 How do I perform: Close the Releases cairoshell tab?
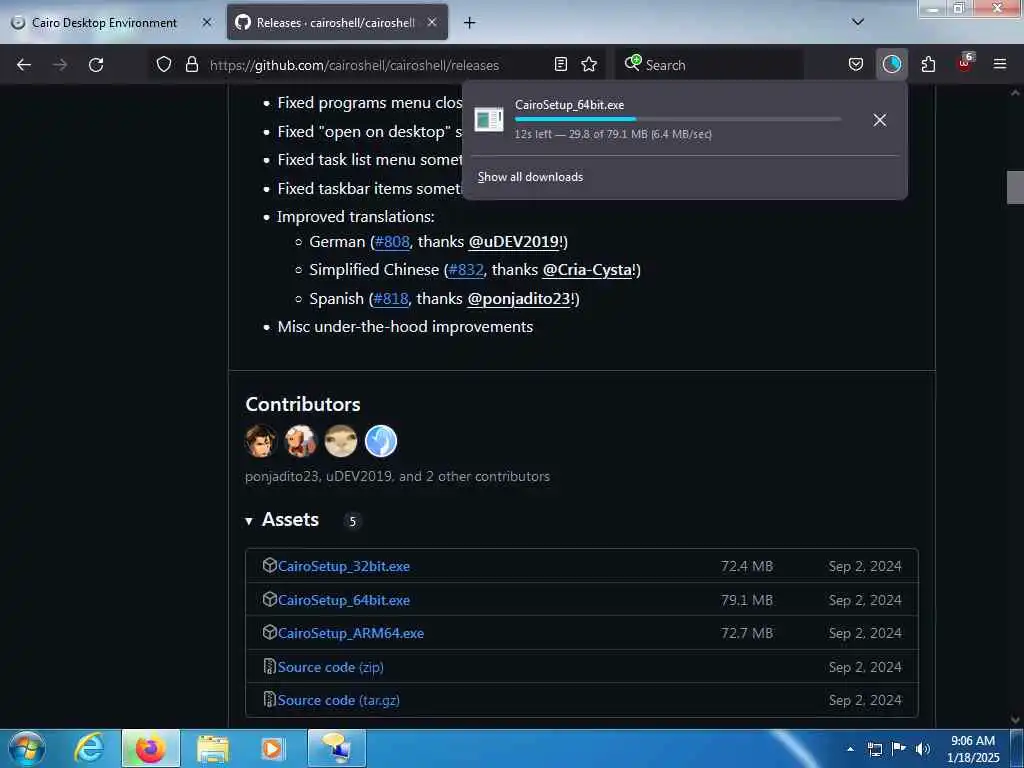pyautogui.click(x=432, y=22)
